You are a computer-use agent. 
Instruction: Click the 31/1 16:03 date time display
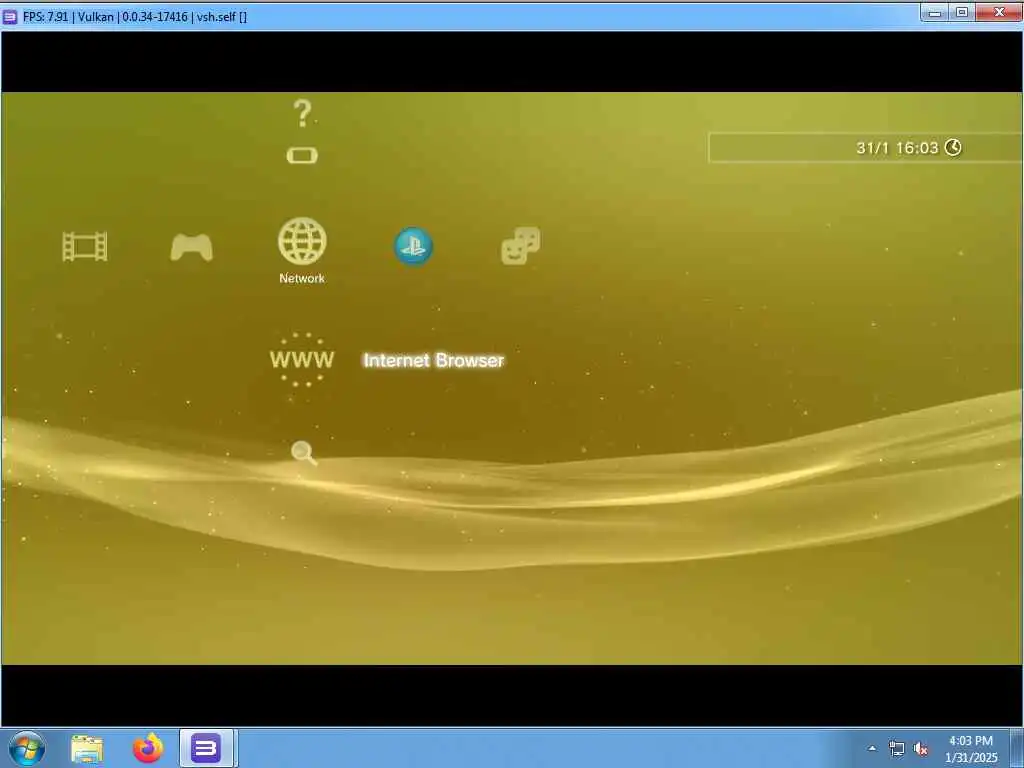(x=897, y=148)
